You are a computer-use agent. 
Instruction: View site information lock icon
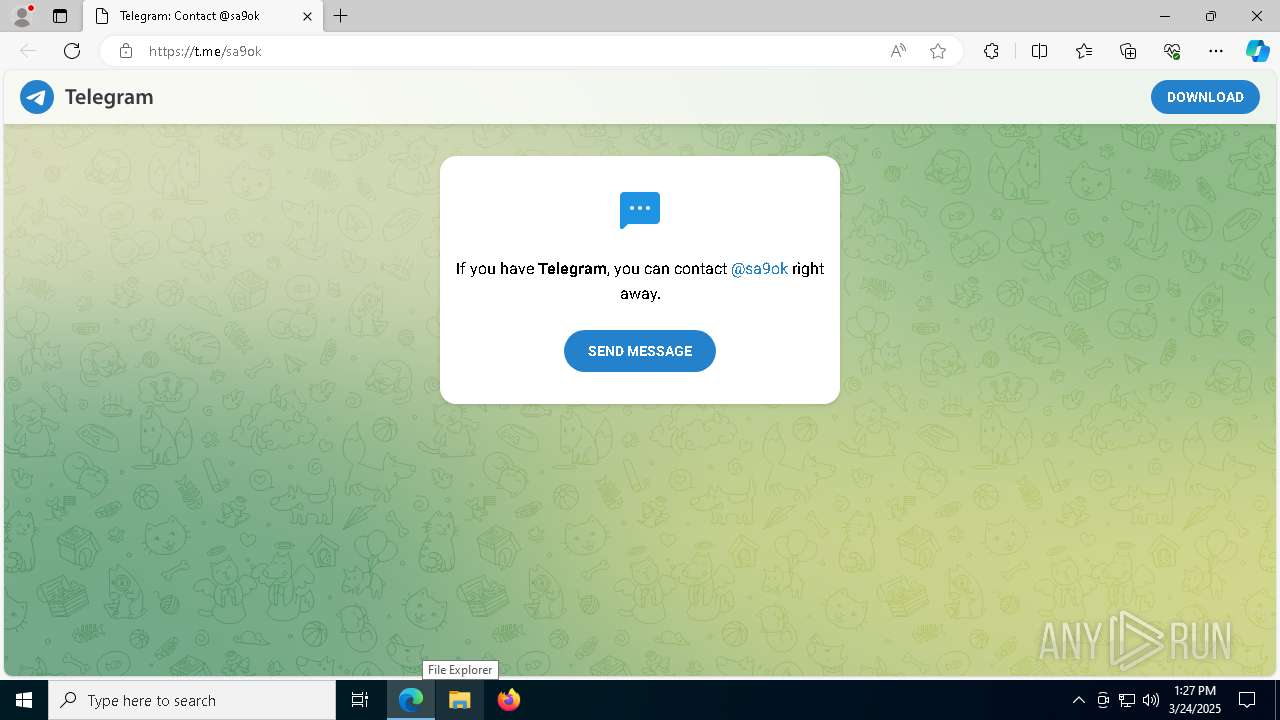pyautogui.click(x=126, y=51)
